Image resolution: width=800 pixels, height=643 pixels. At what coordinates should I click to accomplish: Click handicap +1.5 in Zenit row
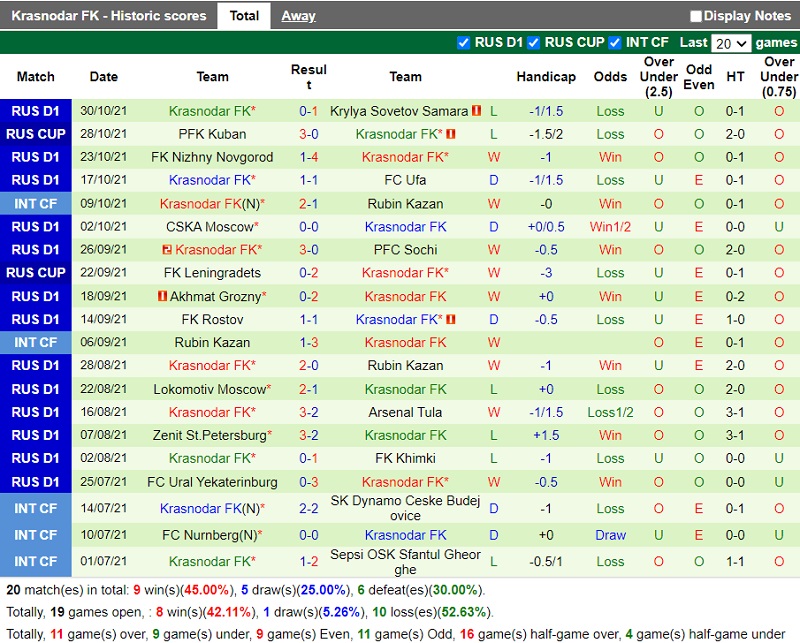point(546,435)
